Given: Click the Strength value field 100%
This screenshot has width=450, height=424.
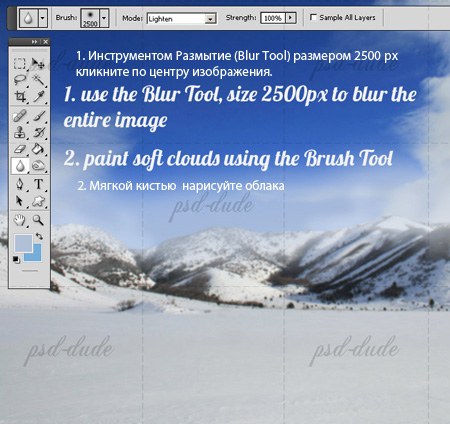Looking at the screenshot, I should [x=273, y=18].
